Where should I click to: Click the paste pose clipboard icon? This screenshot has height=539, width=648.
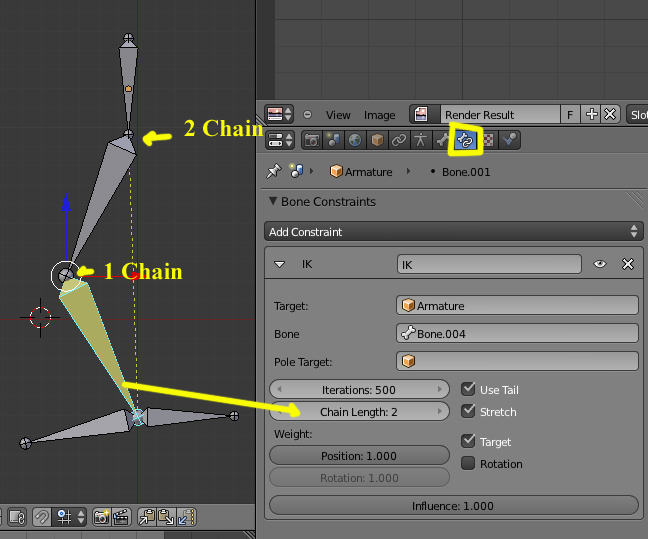click(x=166, y=517)
